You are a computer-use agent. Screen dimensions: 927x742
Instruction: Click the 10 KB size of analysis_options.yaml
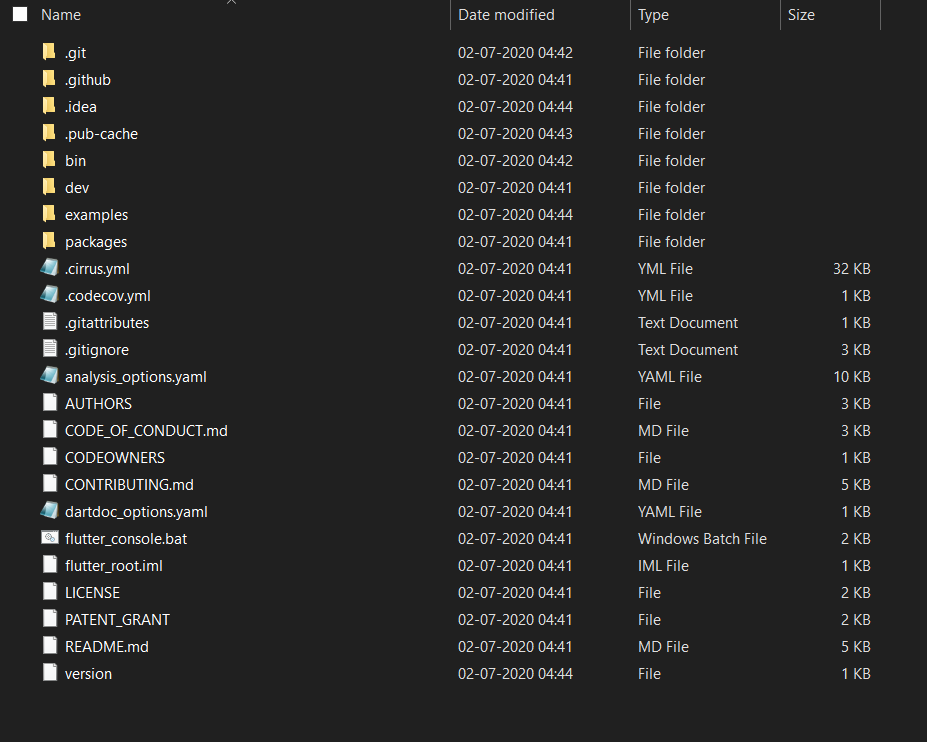point(851,377)
